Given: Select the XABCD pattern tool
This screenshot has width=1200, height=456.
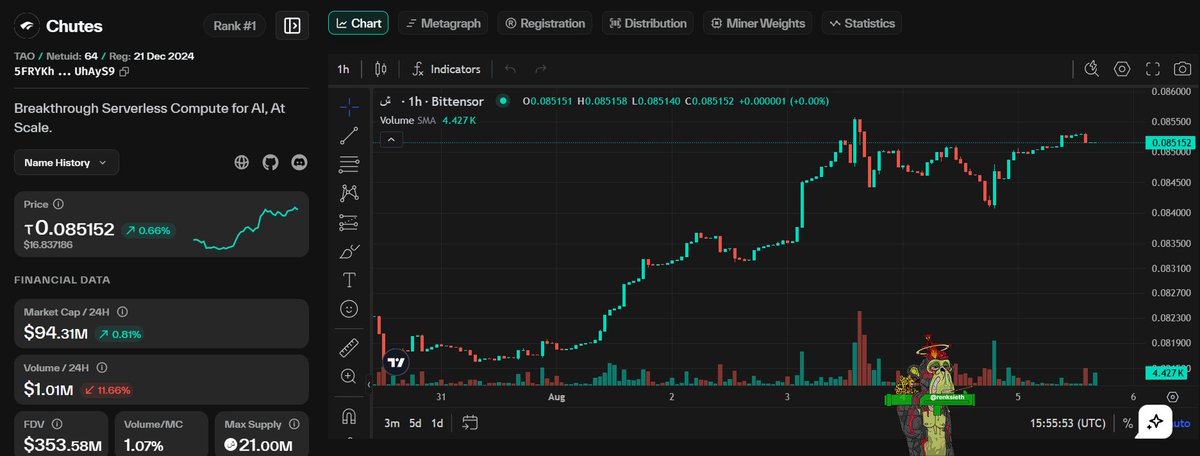Looking at the screenshot, I should (x=349, y=193).
